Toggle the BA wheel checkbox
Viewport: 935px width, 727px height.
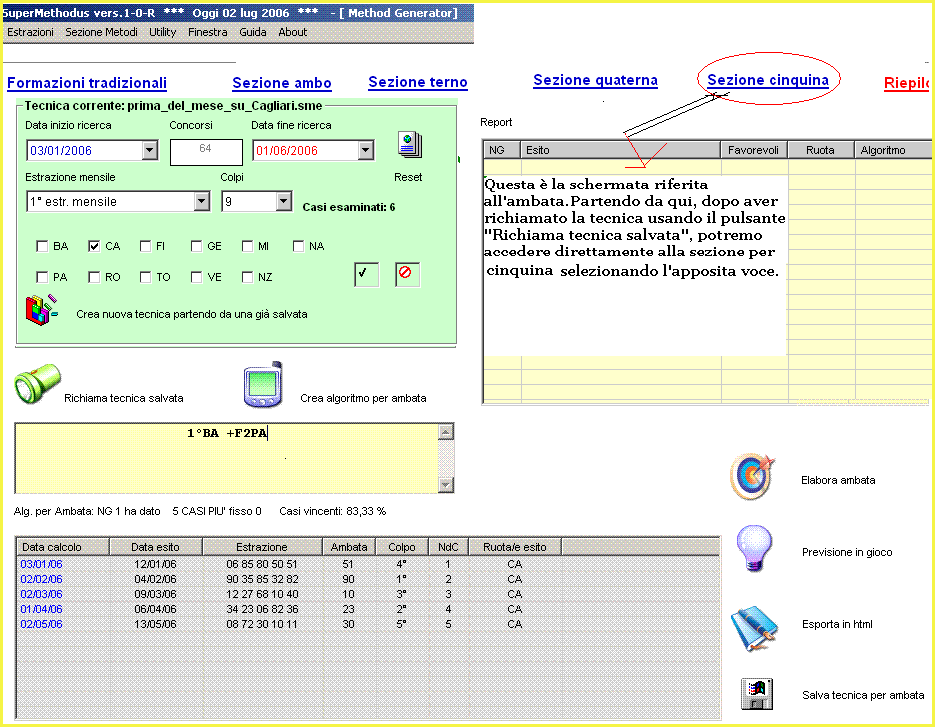[x=42, y=246]
